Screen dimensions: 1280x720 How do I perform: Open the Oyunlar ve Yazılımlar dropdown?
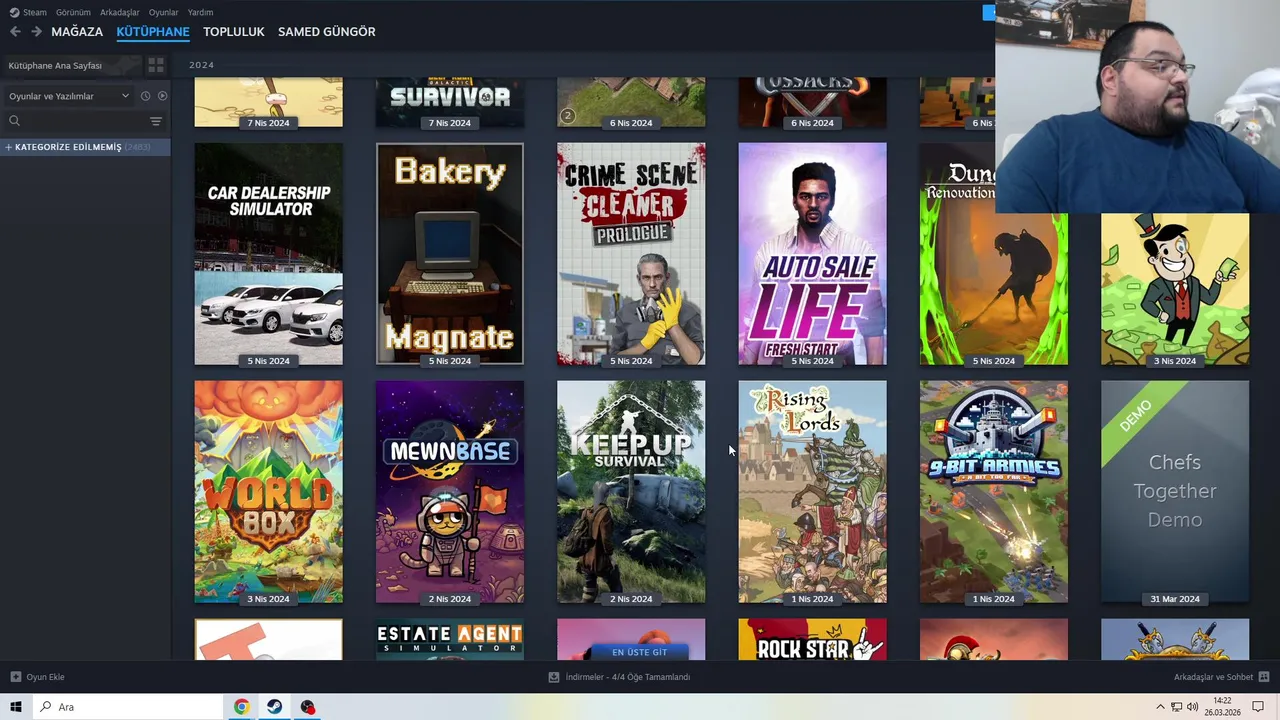coord(69,96)
